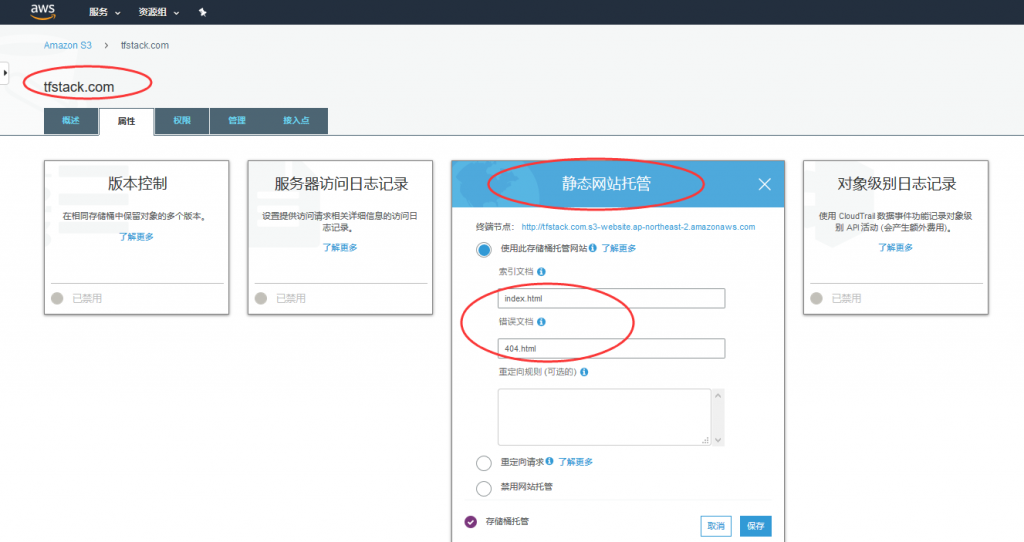
Task: Select the 禁用网站托管 radio option
Action: click(x=484, y=488)
